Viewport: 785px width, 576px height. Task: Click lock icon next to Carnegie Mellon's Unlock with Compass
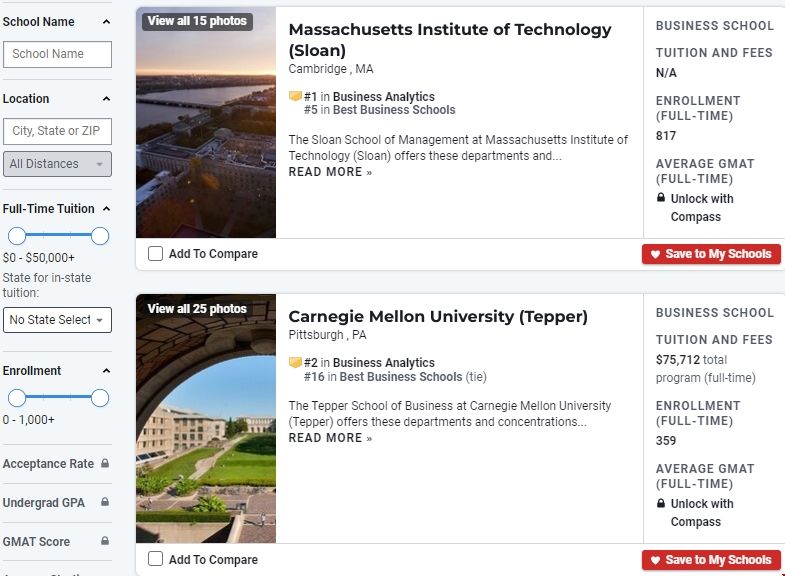(x=661, y=504)
